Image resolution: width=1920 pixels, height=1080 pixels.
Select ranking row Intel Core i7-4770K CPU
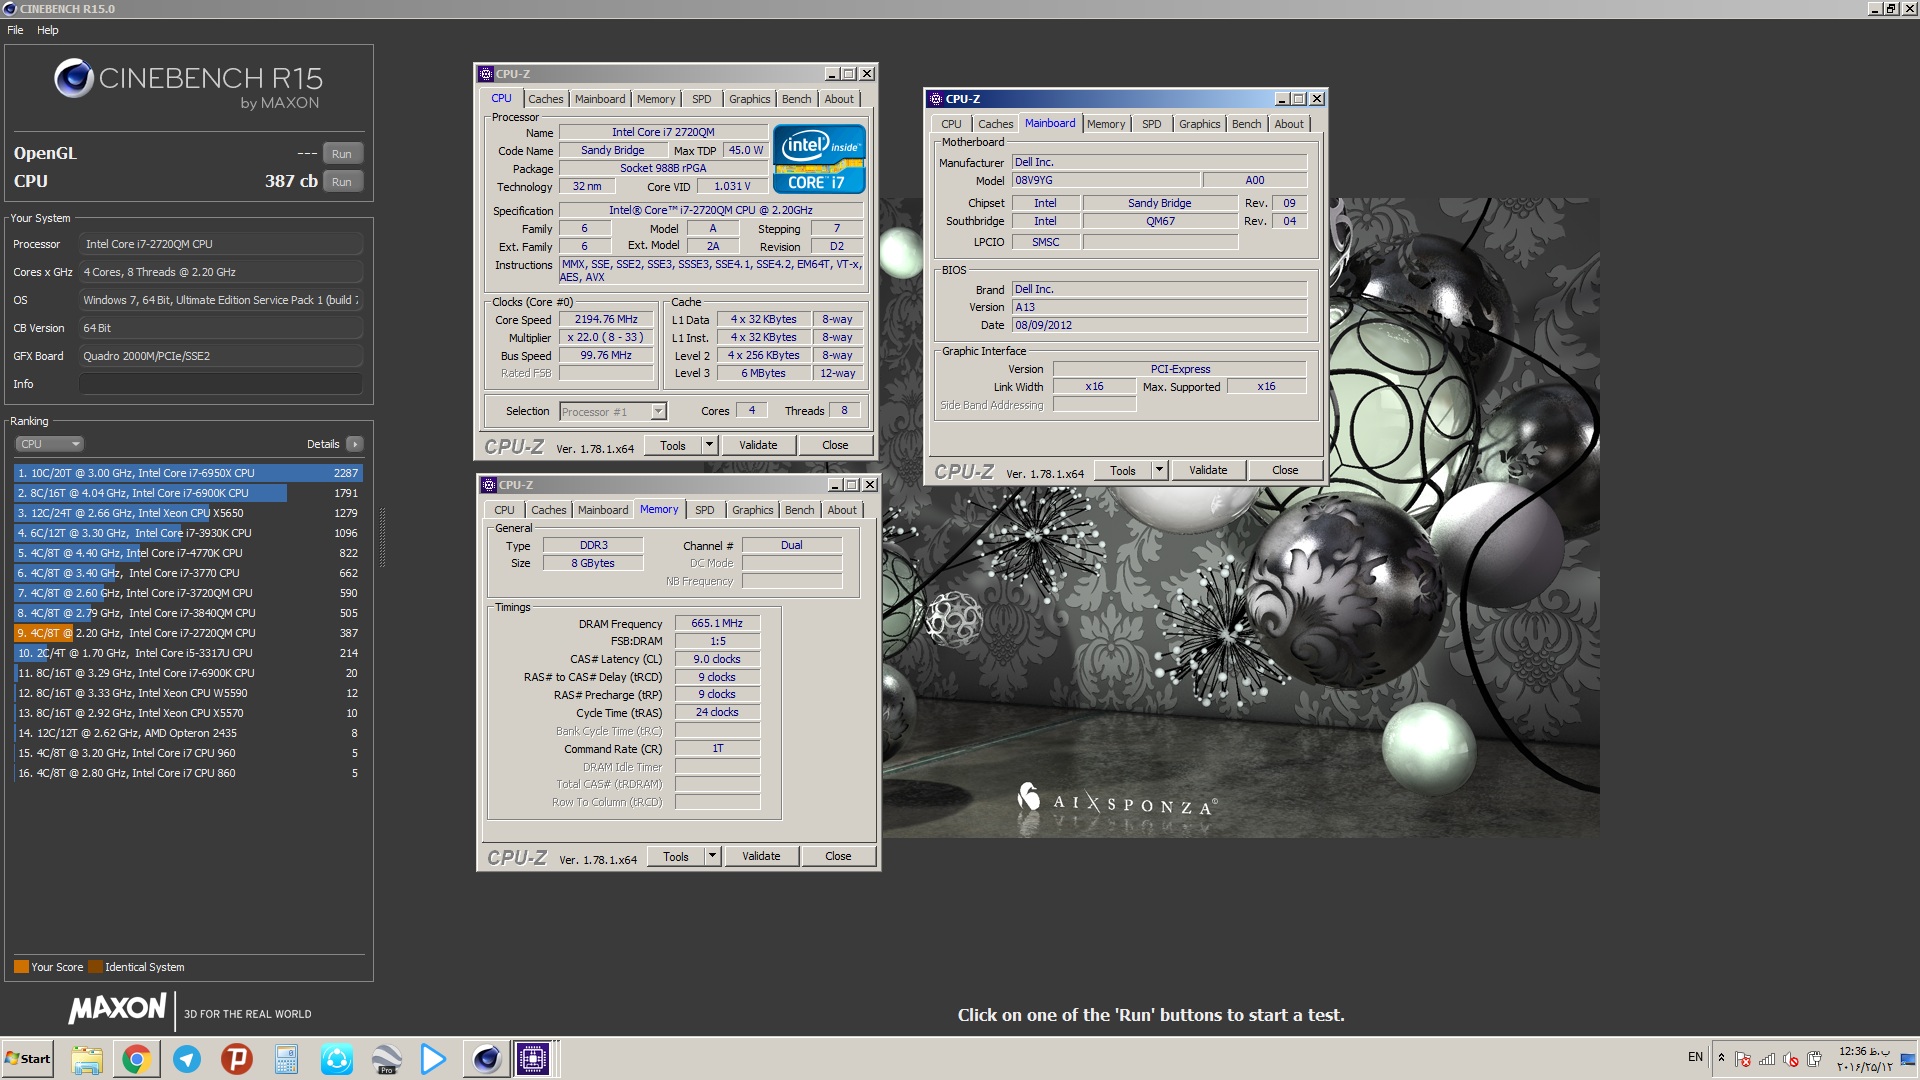pos(188,553)
